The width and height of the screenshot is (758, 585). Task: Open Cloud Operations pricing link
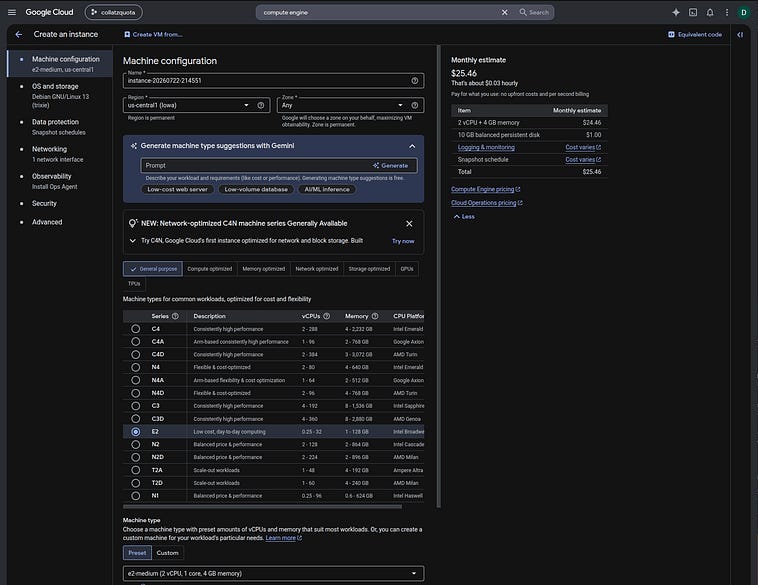pyautogui.click(x=486, y=203)
